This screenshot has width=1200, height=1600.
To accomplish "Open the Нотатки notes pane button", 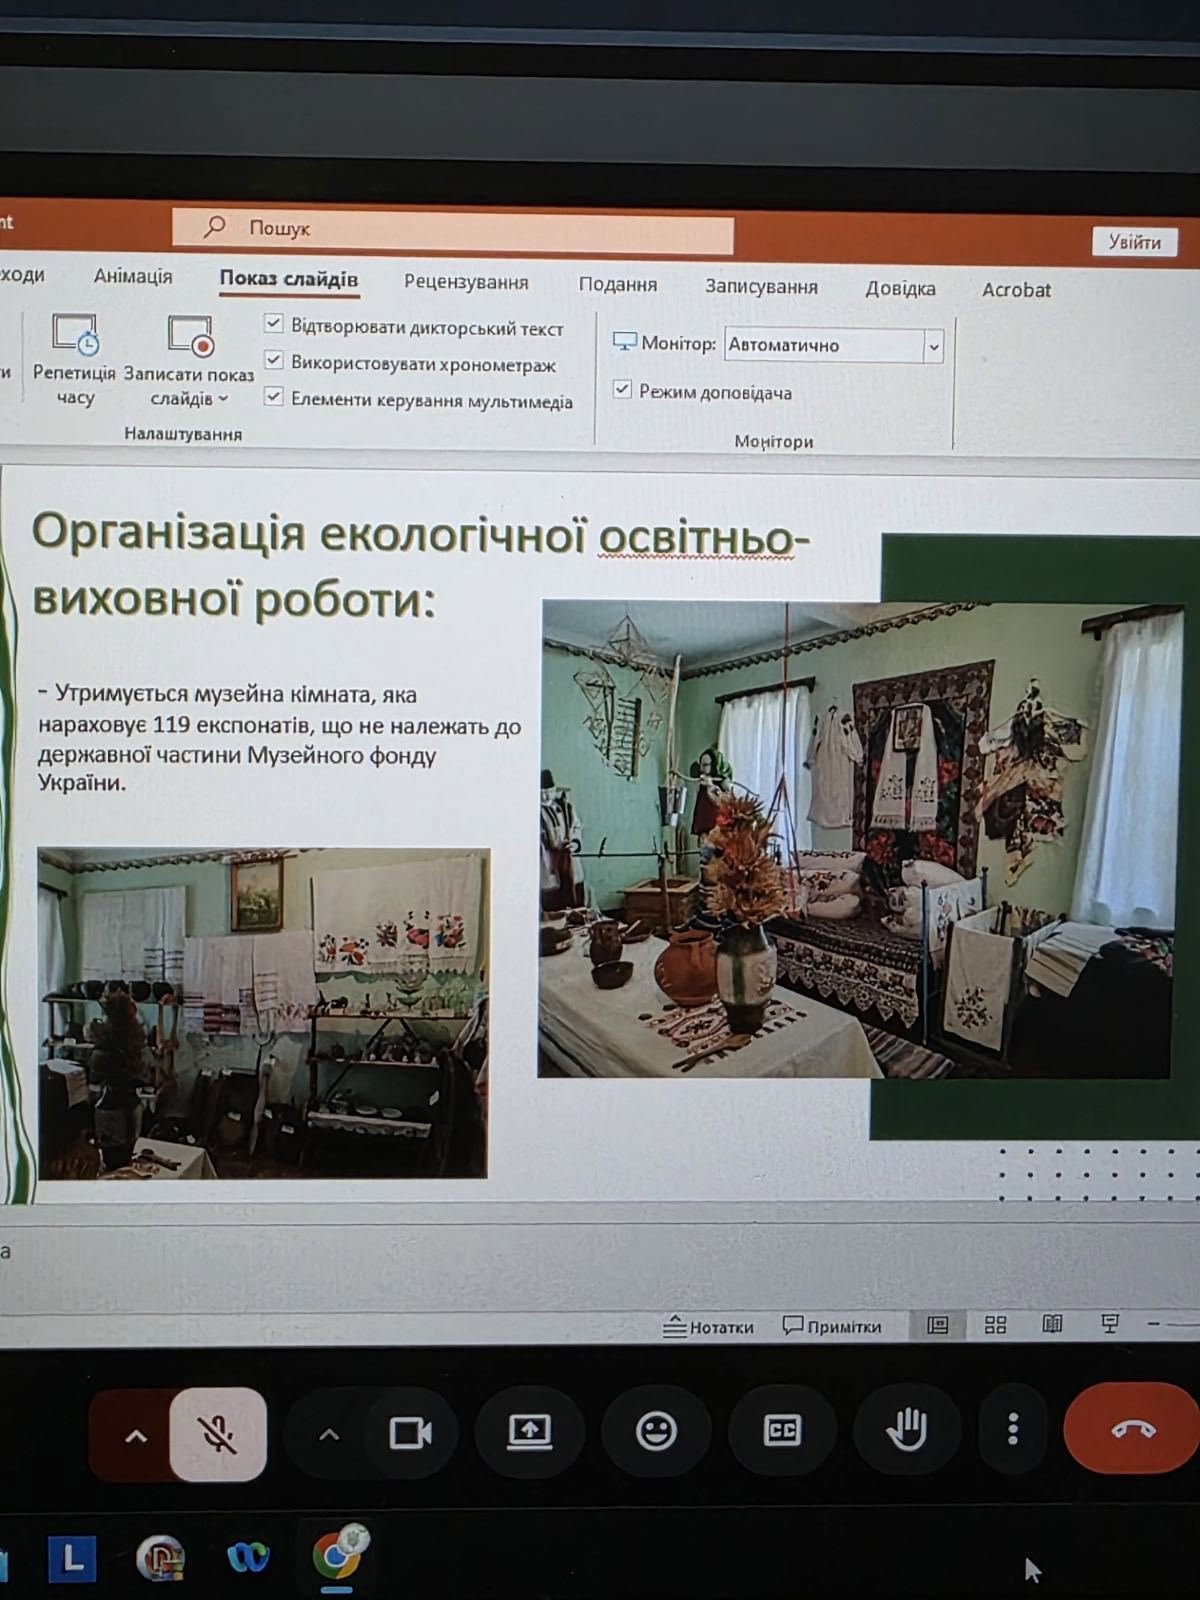I will [x=708, y=1327].
